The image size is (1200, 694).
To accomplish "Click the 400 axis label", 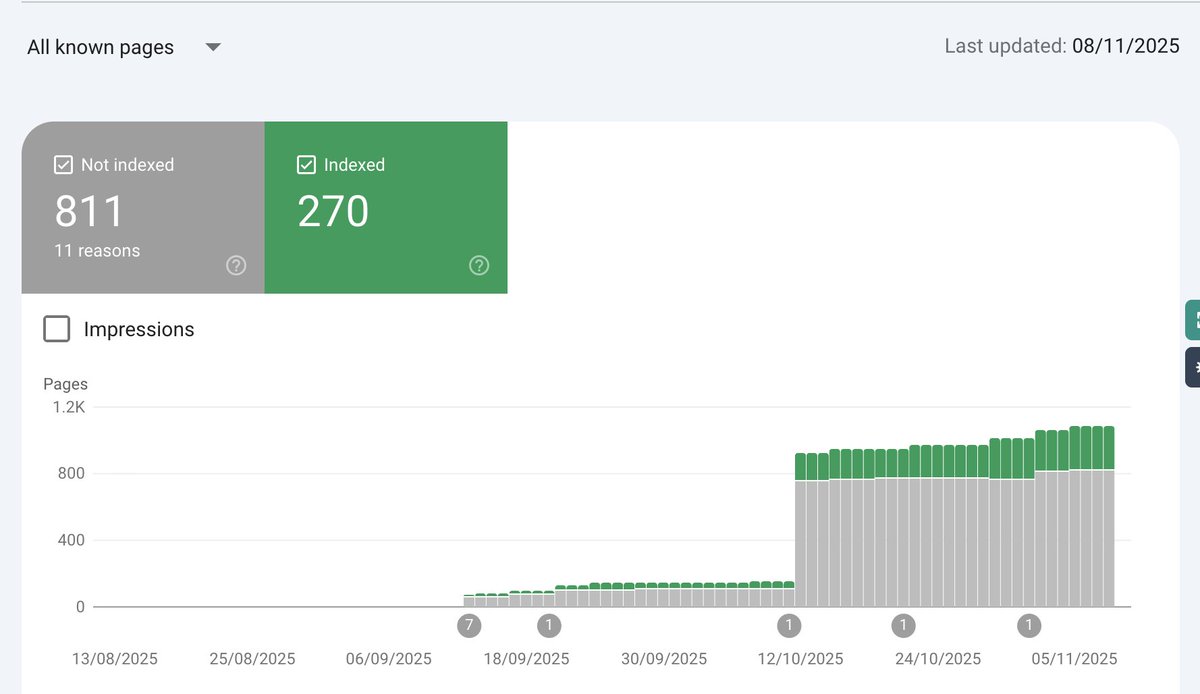I will [73, 540].
